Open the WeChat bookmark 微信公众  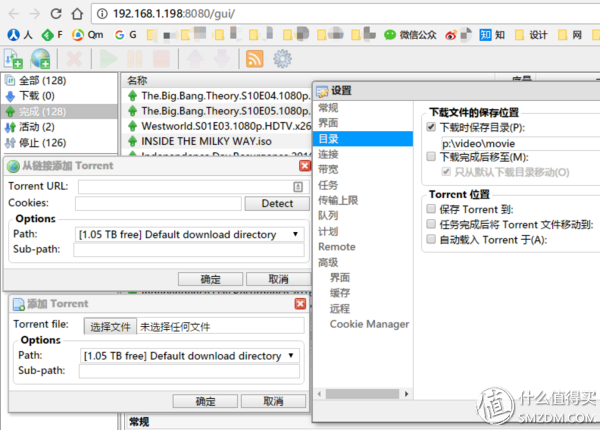pyautogui.click(x=410, y=35)
